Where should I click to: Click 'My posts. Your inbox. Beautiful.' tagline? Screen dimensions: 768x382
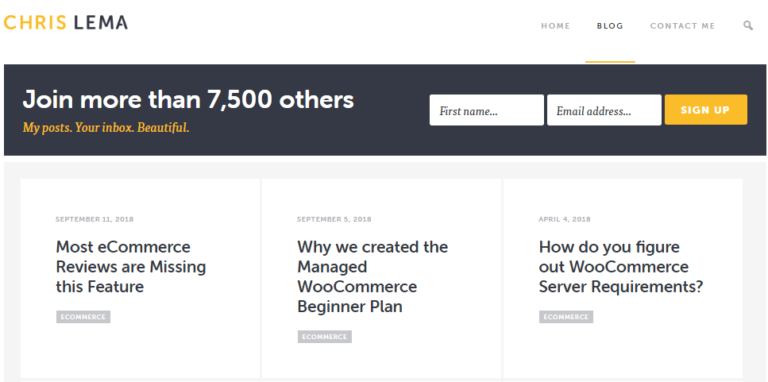[x=106, y=128]
